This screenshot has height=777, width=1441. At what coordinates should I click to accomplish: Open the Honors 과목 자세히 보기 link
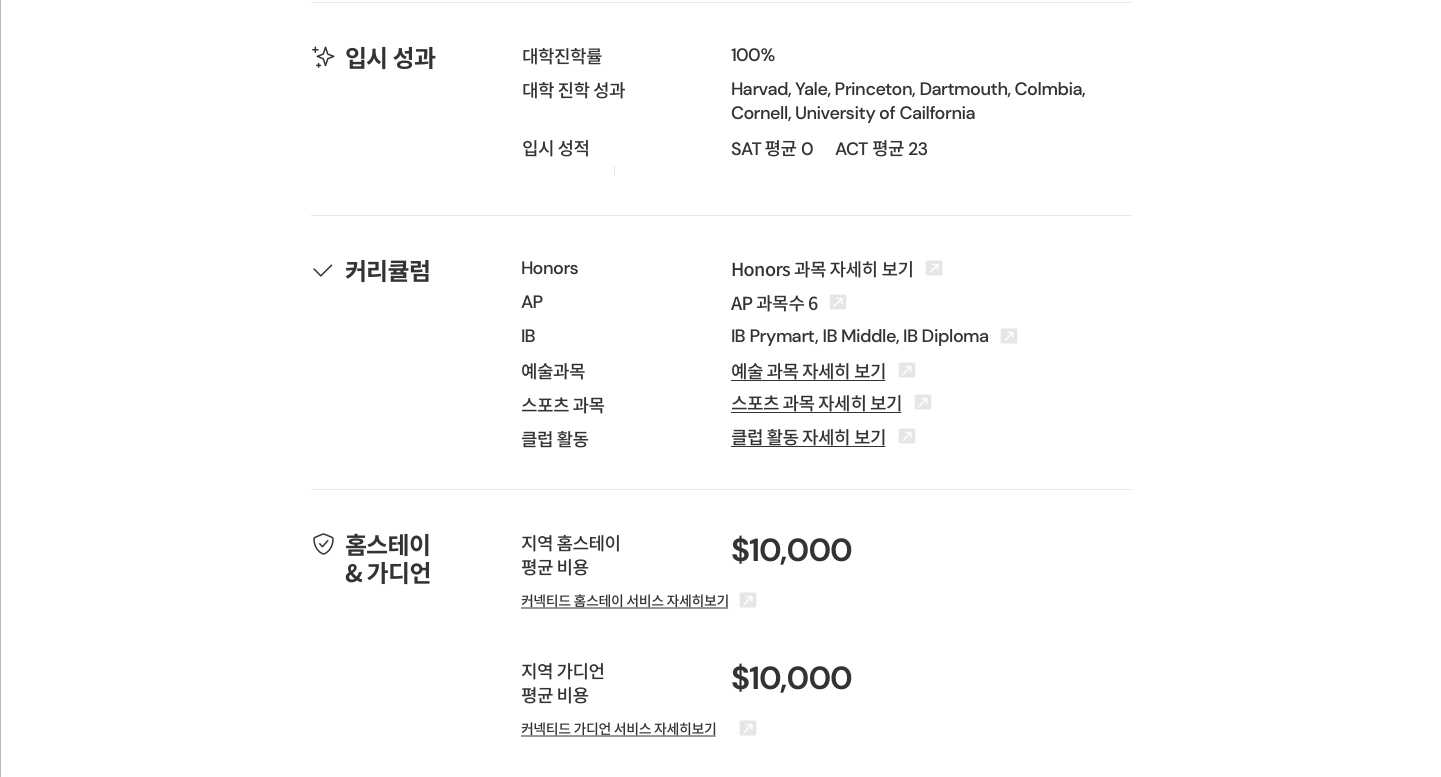pyautogui.click(x=822, y=270)
